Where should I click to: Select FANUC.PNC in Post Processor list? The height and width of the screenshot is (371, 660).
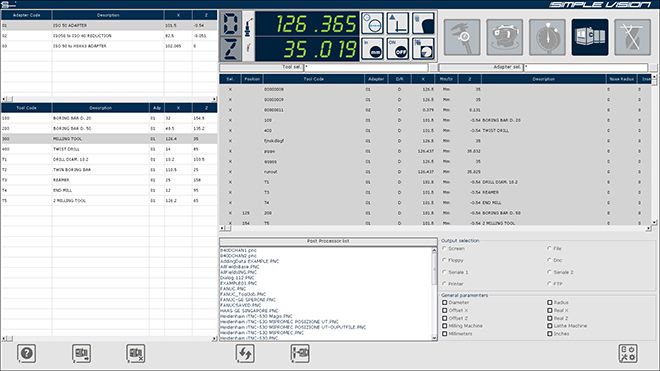pos(233,289)
